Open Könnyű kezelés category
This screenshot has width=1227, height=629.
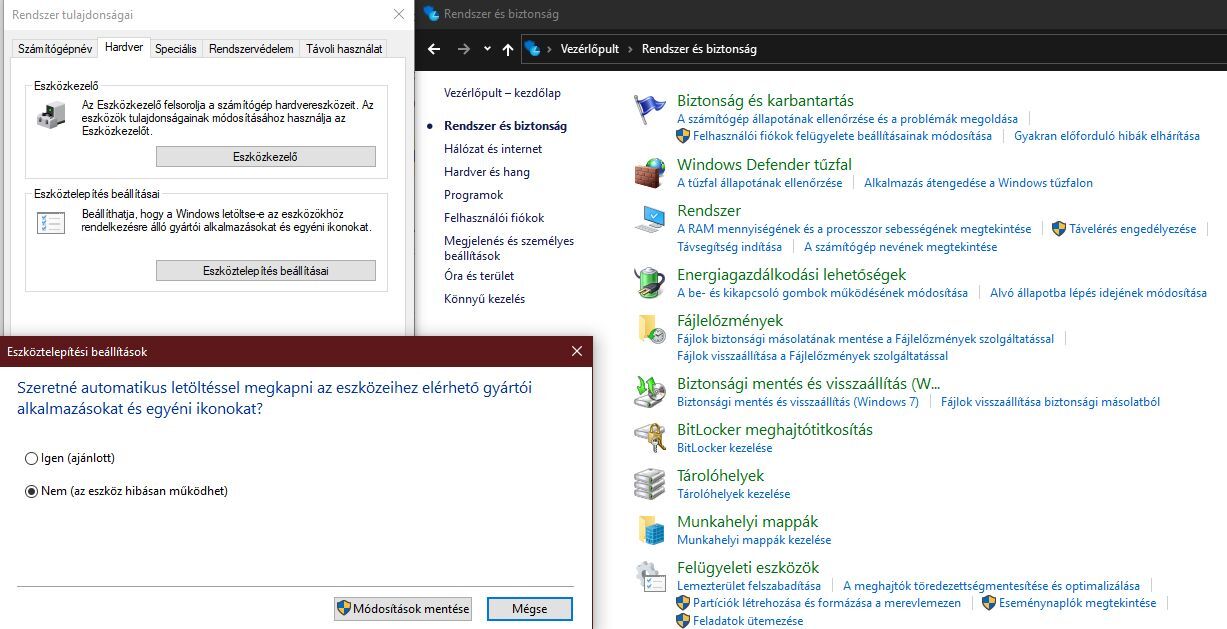(484, 299)
